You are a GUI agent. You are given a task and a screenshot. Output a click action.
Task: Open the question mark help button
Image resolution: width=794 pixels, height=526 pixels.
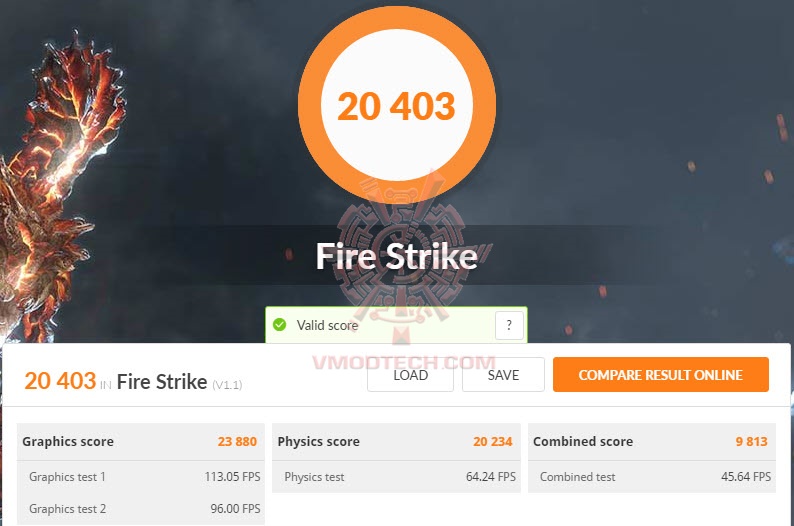click(x=509, y=325)
